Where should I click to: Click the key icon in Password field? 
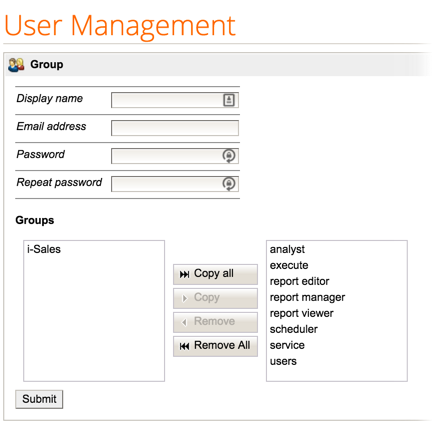point(229,156)
